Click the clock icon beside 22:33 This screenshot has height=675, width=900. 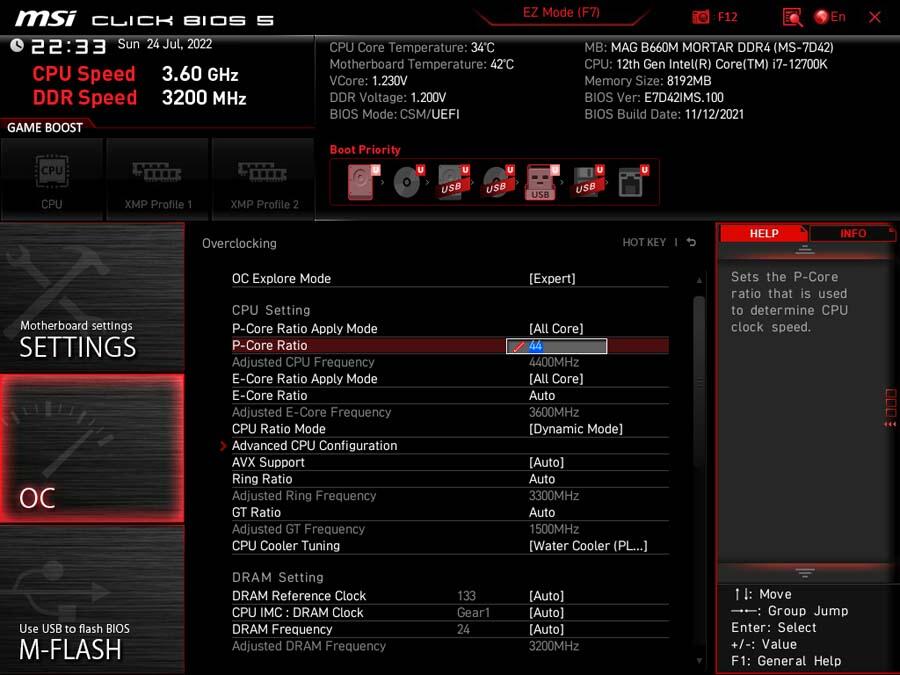tap(17, 45)
